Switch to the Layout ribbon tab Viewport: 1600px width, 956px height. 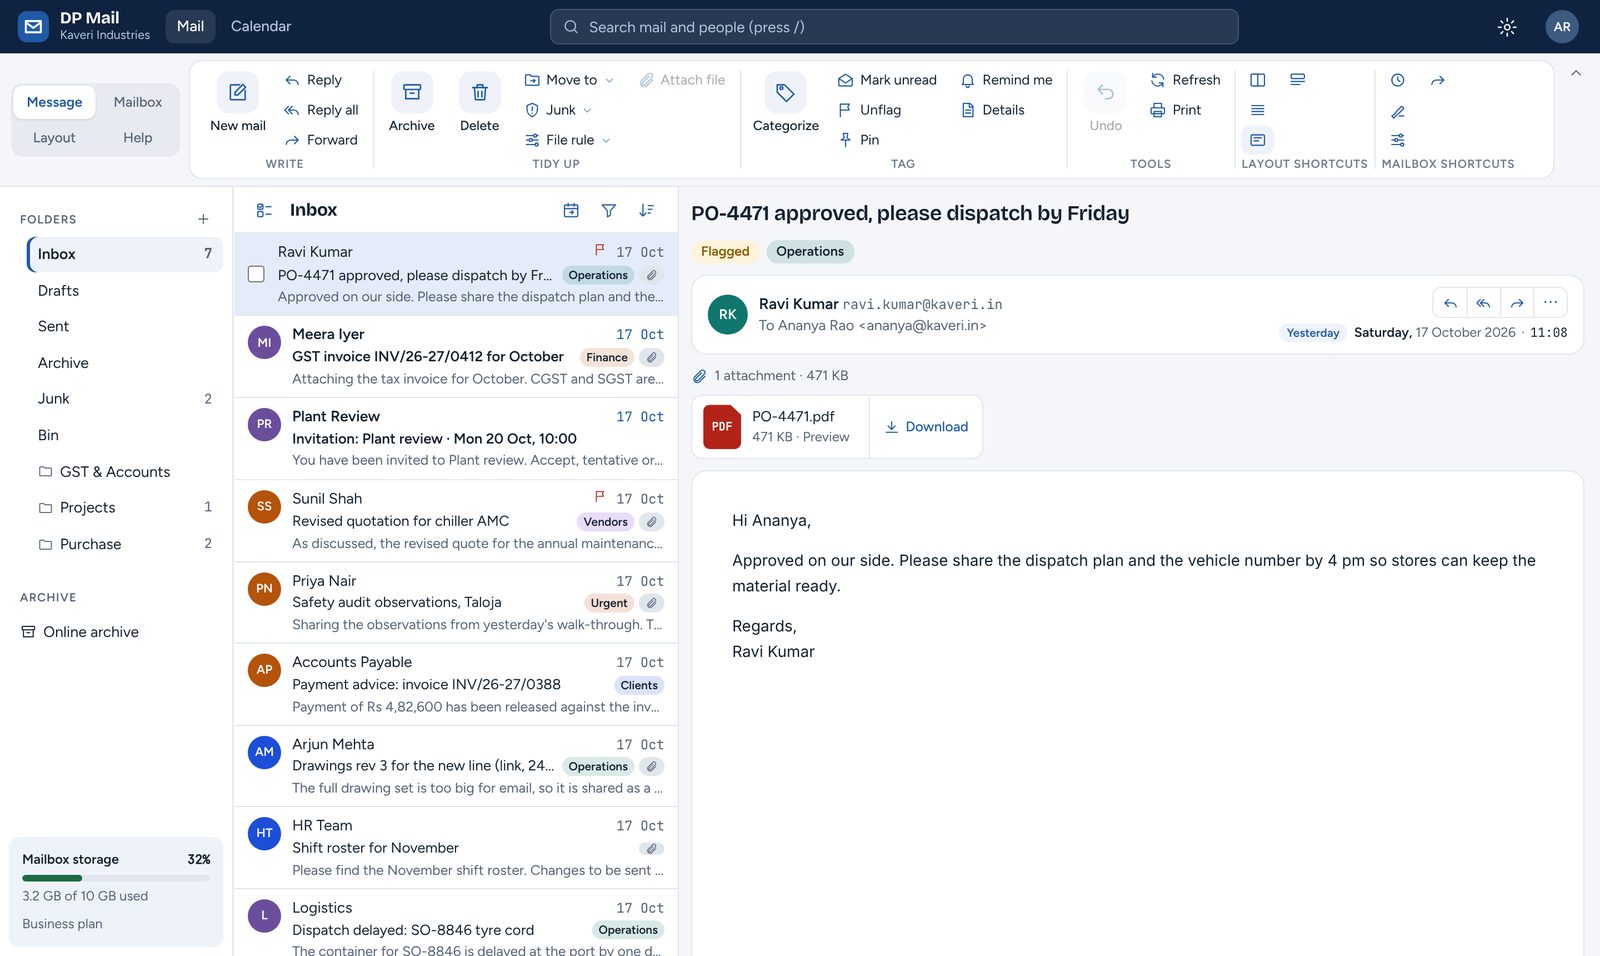click(x=54, y=138)
